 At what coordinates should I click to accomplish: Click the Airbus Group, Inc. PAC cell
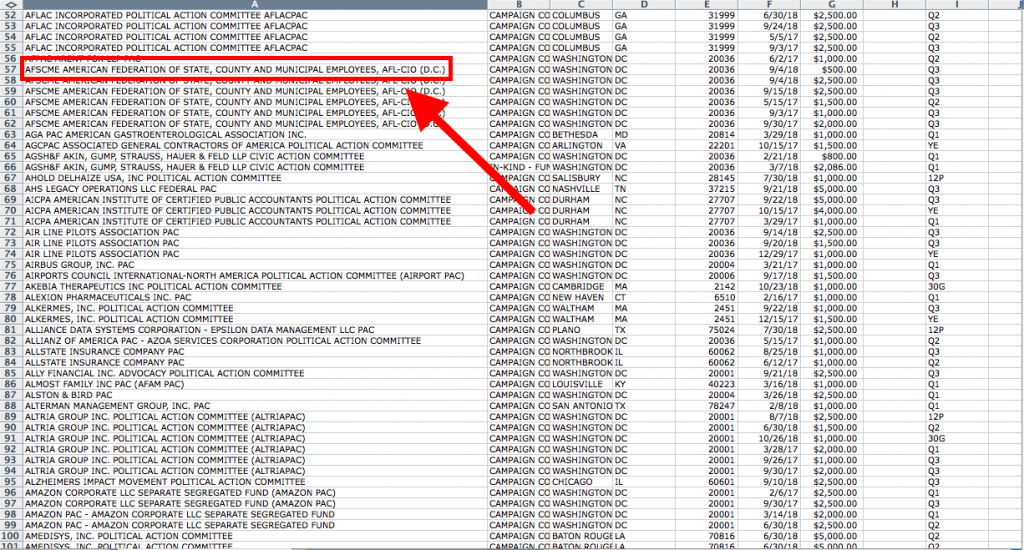coord(255,265)
